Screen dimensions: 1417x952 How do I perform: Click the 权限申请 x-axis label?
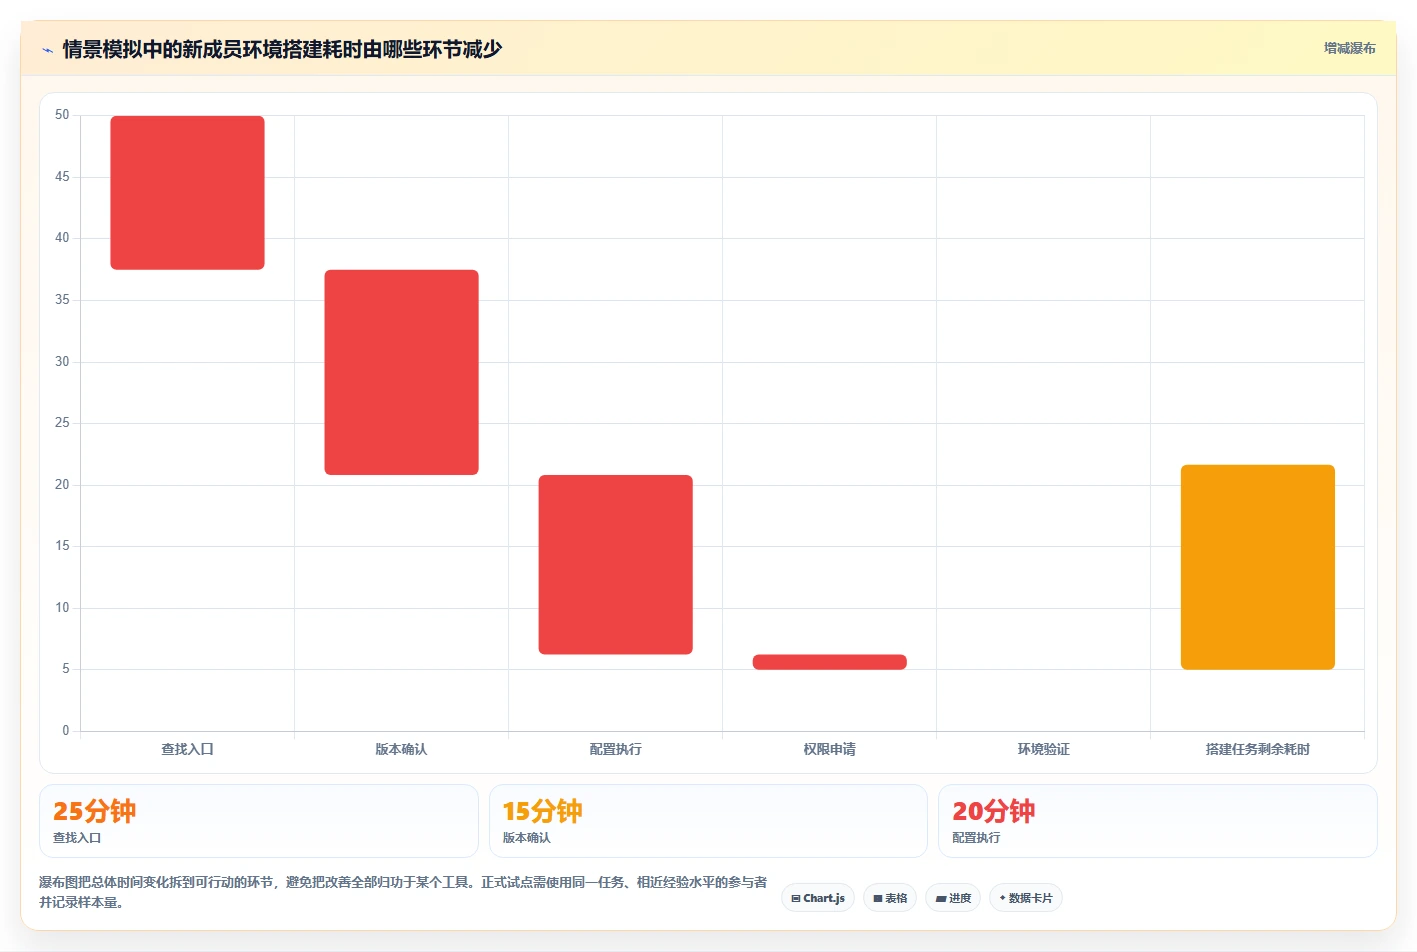[x=829, y=749]
